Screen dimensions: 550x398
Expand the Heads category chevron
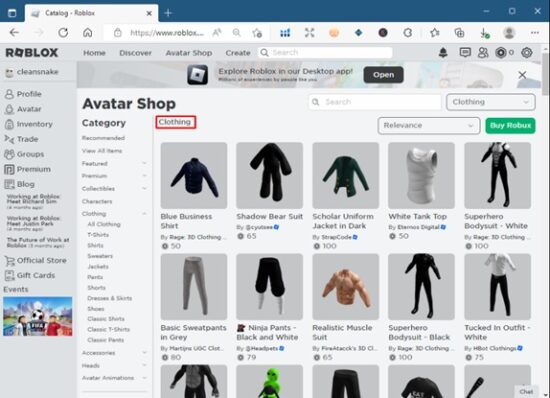pos(145,365)
